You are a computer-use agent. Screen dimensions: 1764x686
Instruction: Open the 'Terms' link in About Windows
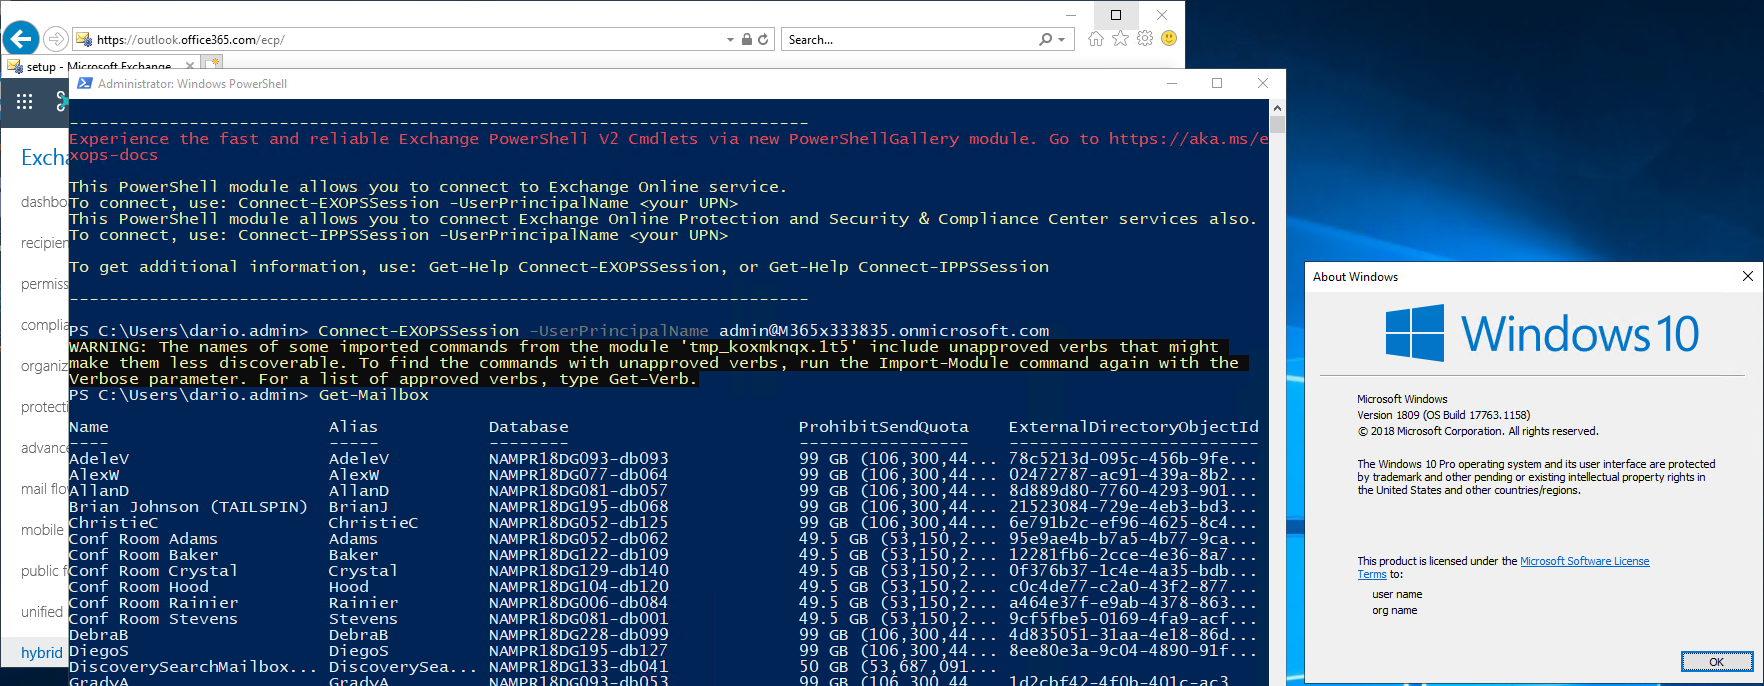tap(1371, 574)
